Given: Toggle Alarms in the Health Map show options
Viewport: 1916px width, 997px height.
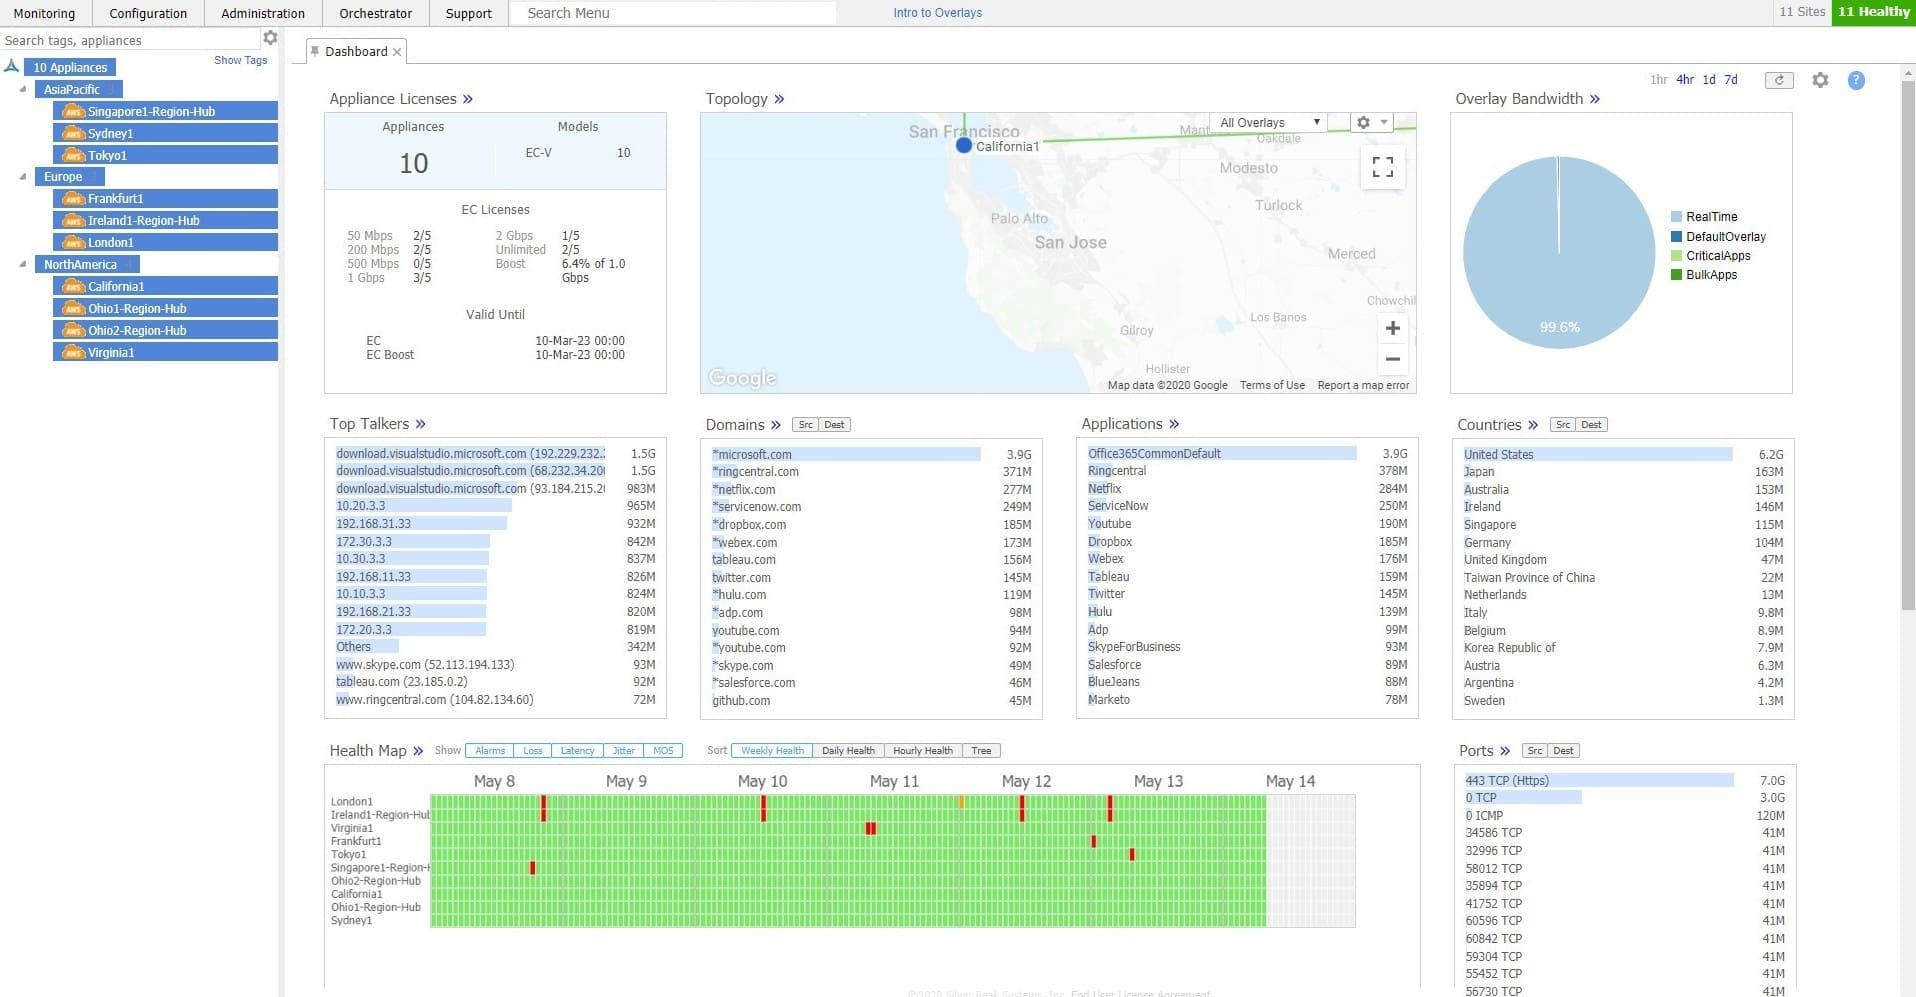Looking at the screenshot, I should [489, 750].
